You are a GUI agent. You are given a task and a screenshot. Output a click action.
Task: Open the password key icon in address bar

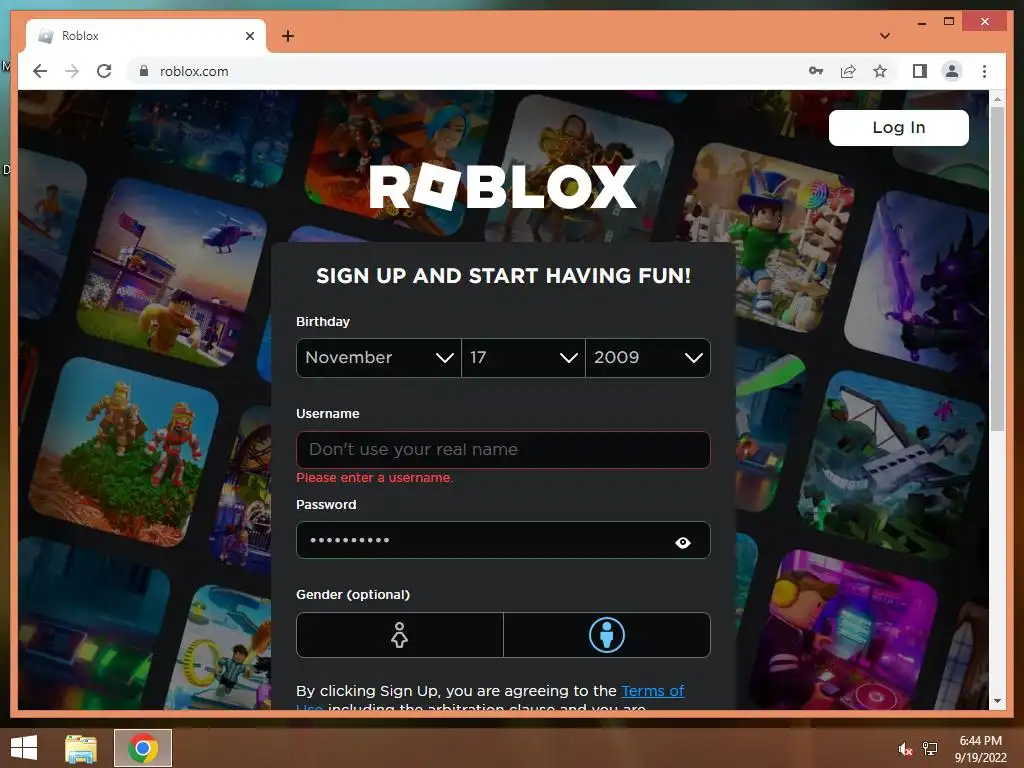pyautogui.click(x=816, y=71)
